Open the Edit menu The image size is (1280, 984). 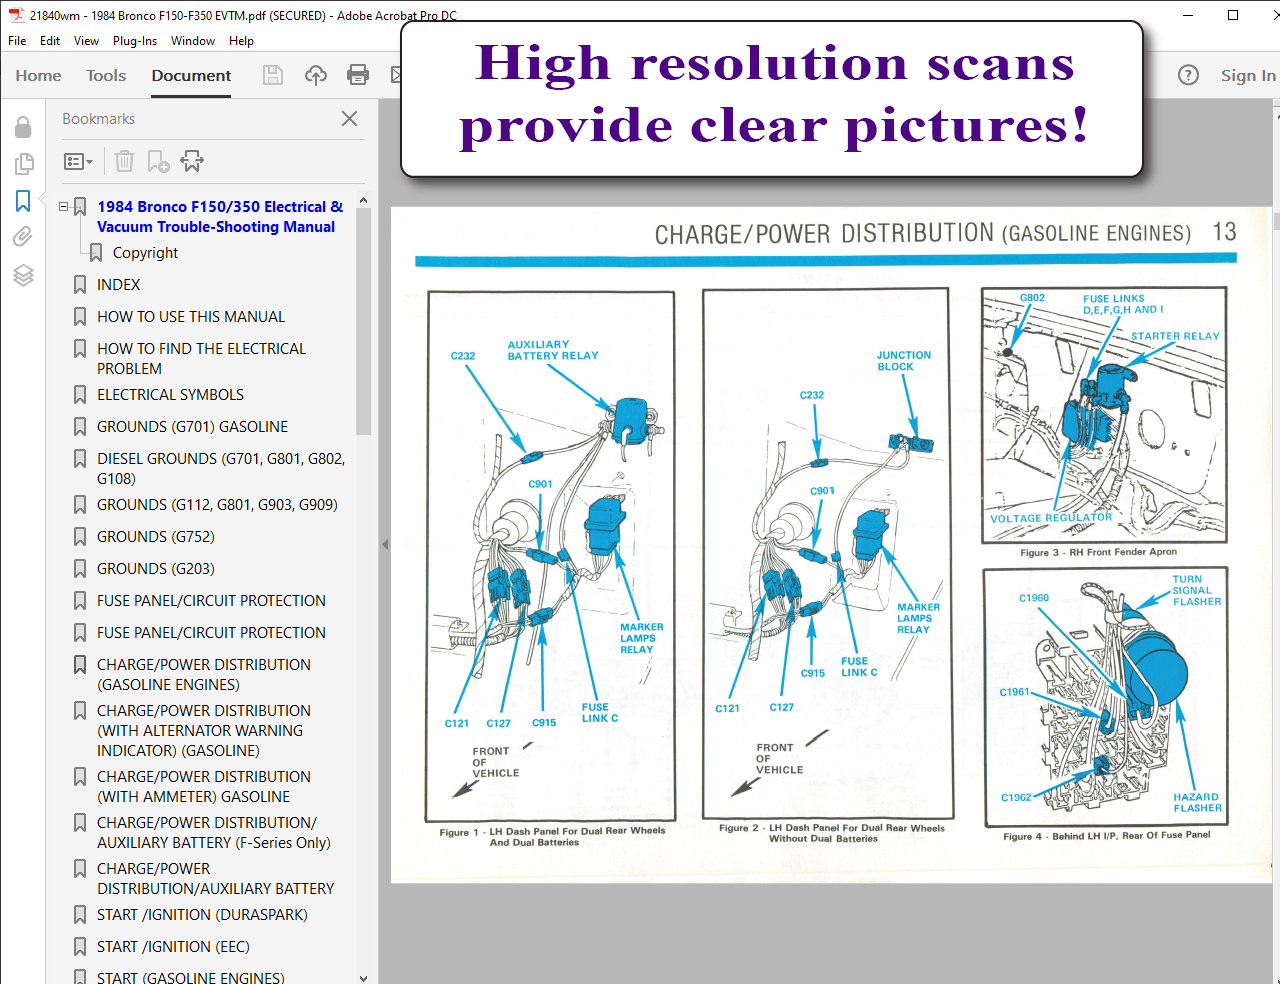click(x=50, y=41)
